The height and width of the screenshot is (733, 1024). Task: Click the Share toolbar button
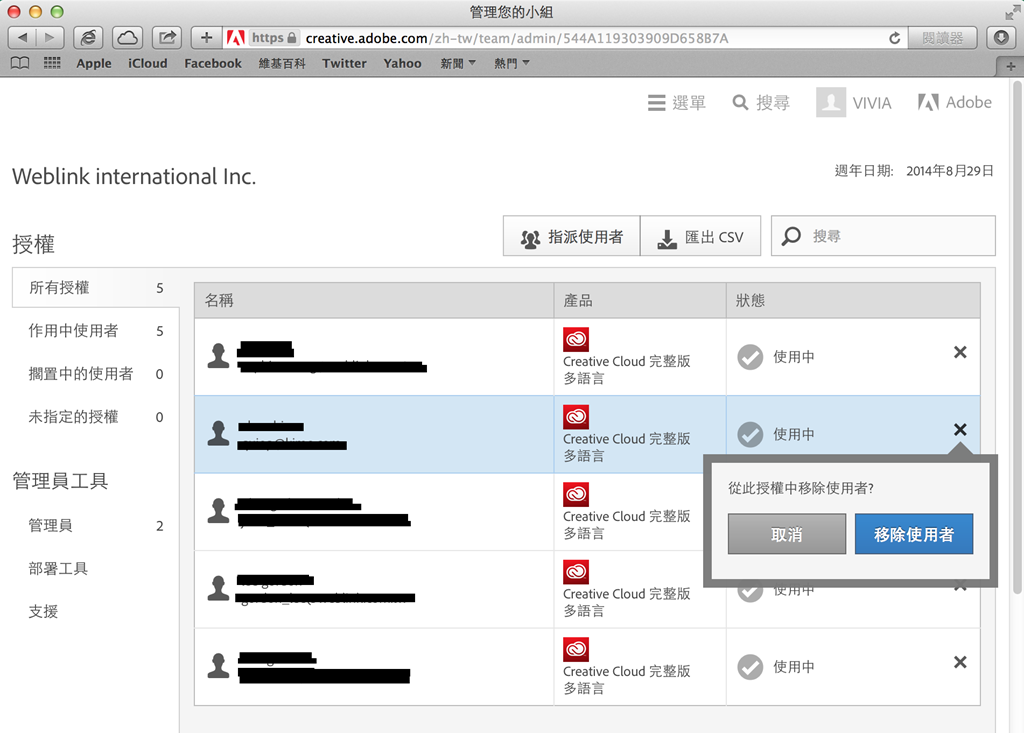(167, 38)
